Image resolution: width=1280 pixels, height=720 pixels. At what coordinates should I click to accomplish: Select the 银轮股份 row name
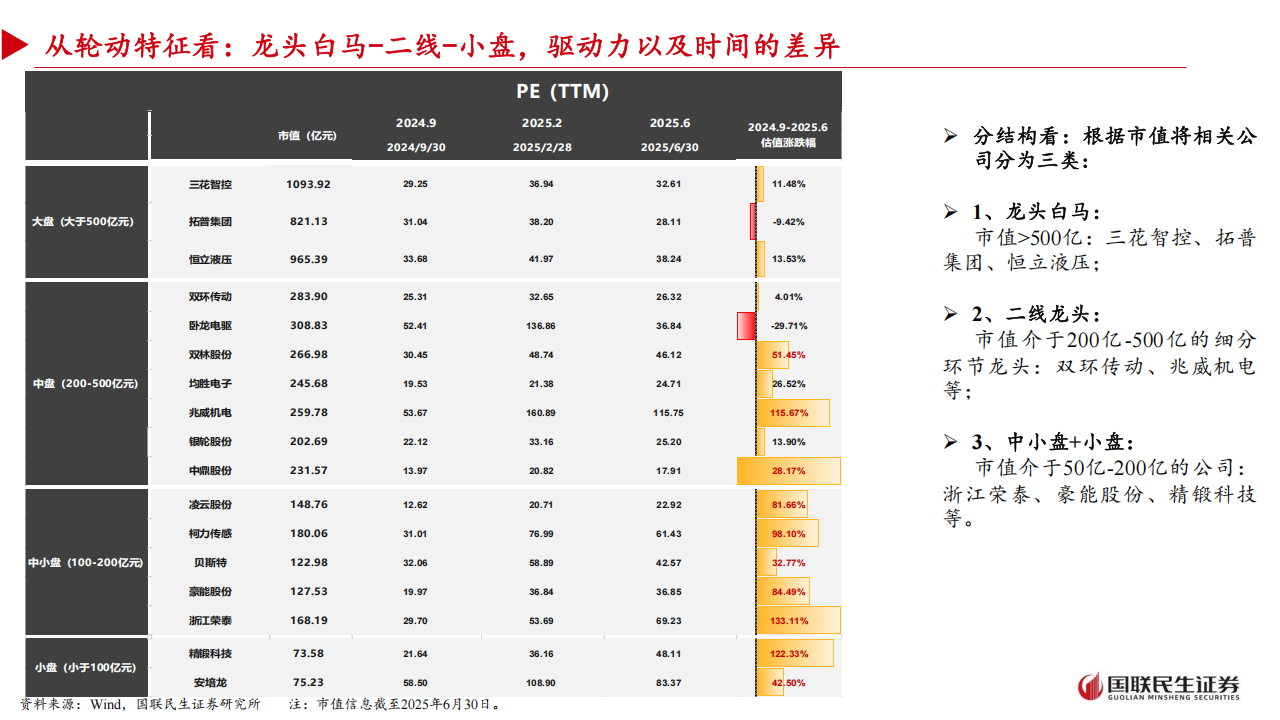[x=210, y=442]
